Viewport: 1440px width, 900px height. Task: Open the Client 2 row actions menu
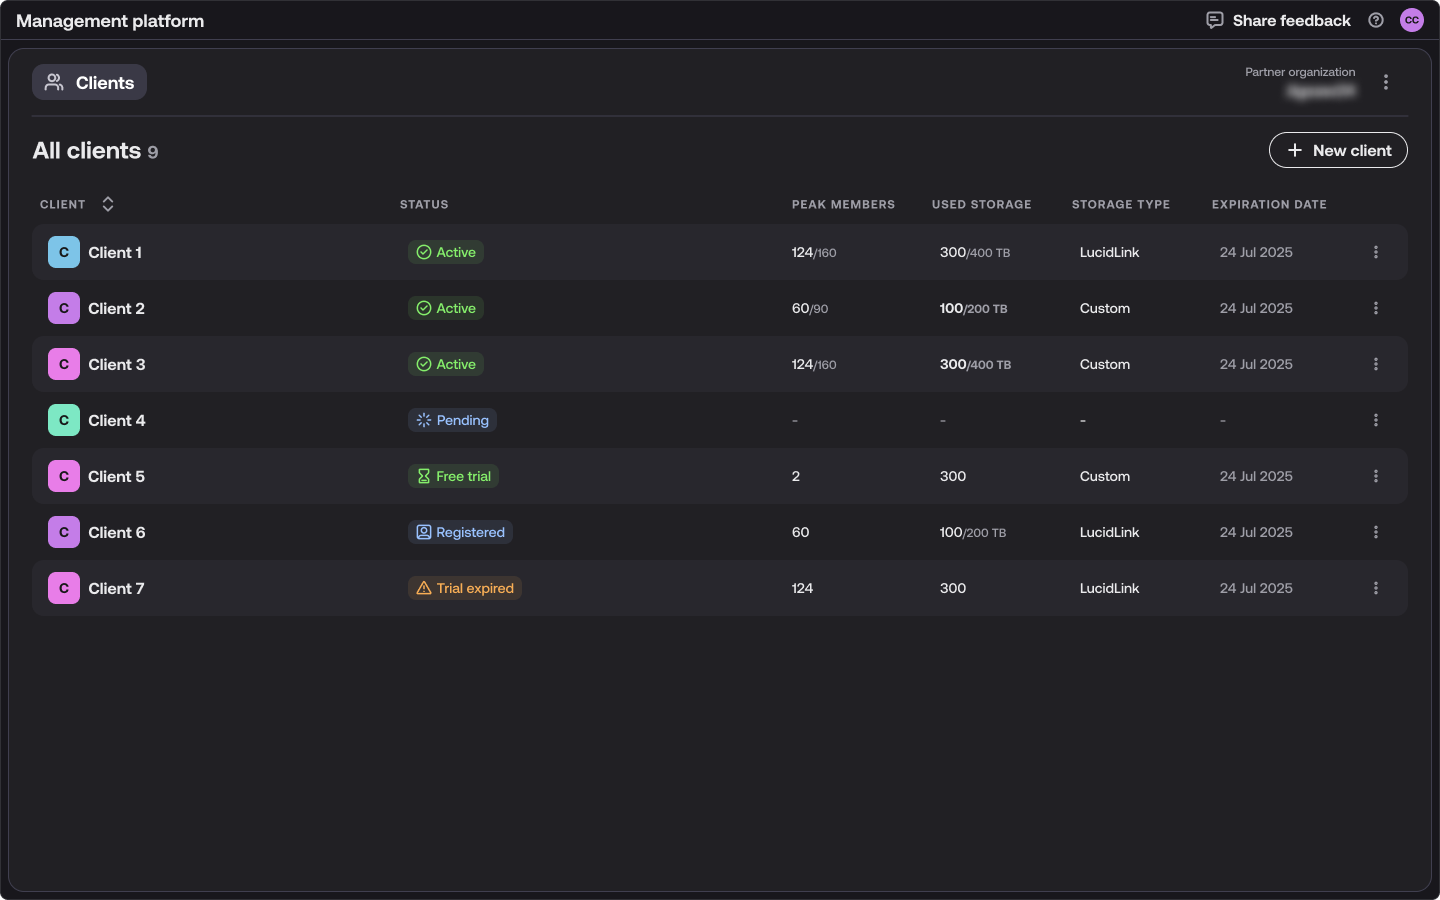[1376, 308]
